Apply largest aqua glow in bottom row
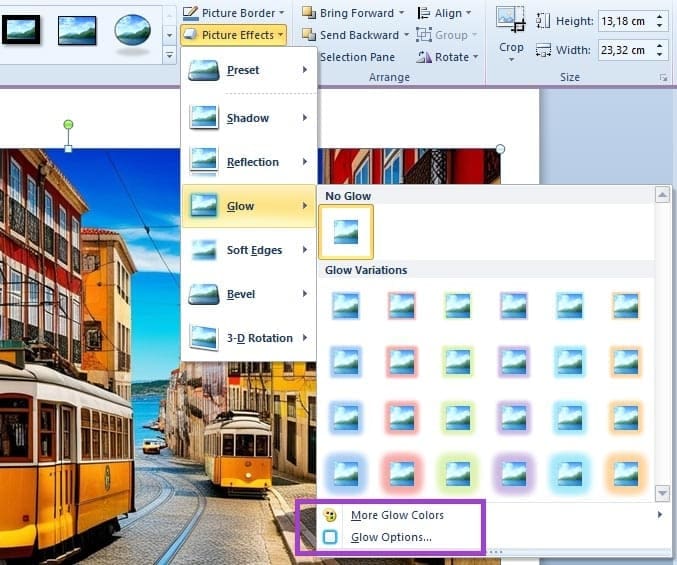This screenshot has width=677, height=565. 570,473
